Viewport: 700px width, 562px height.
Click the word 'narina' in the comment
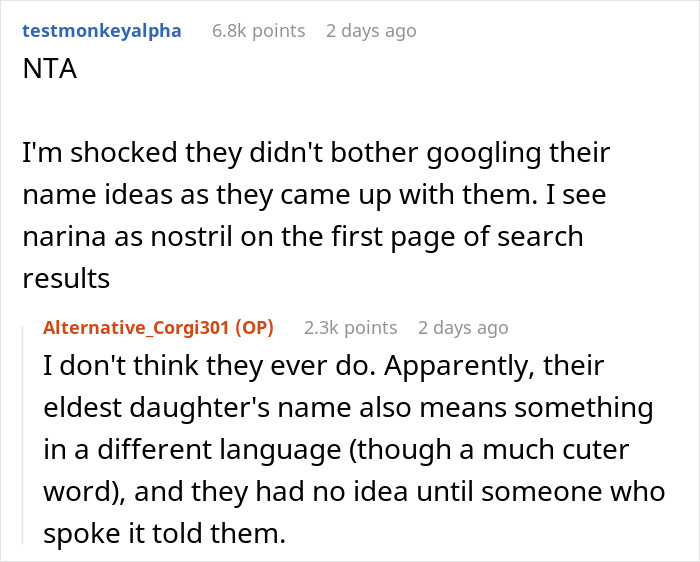(x=64, y=237)
